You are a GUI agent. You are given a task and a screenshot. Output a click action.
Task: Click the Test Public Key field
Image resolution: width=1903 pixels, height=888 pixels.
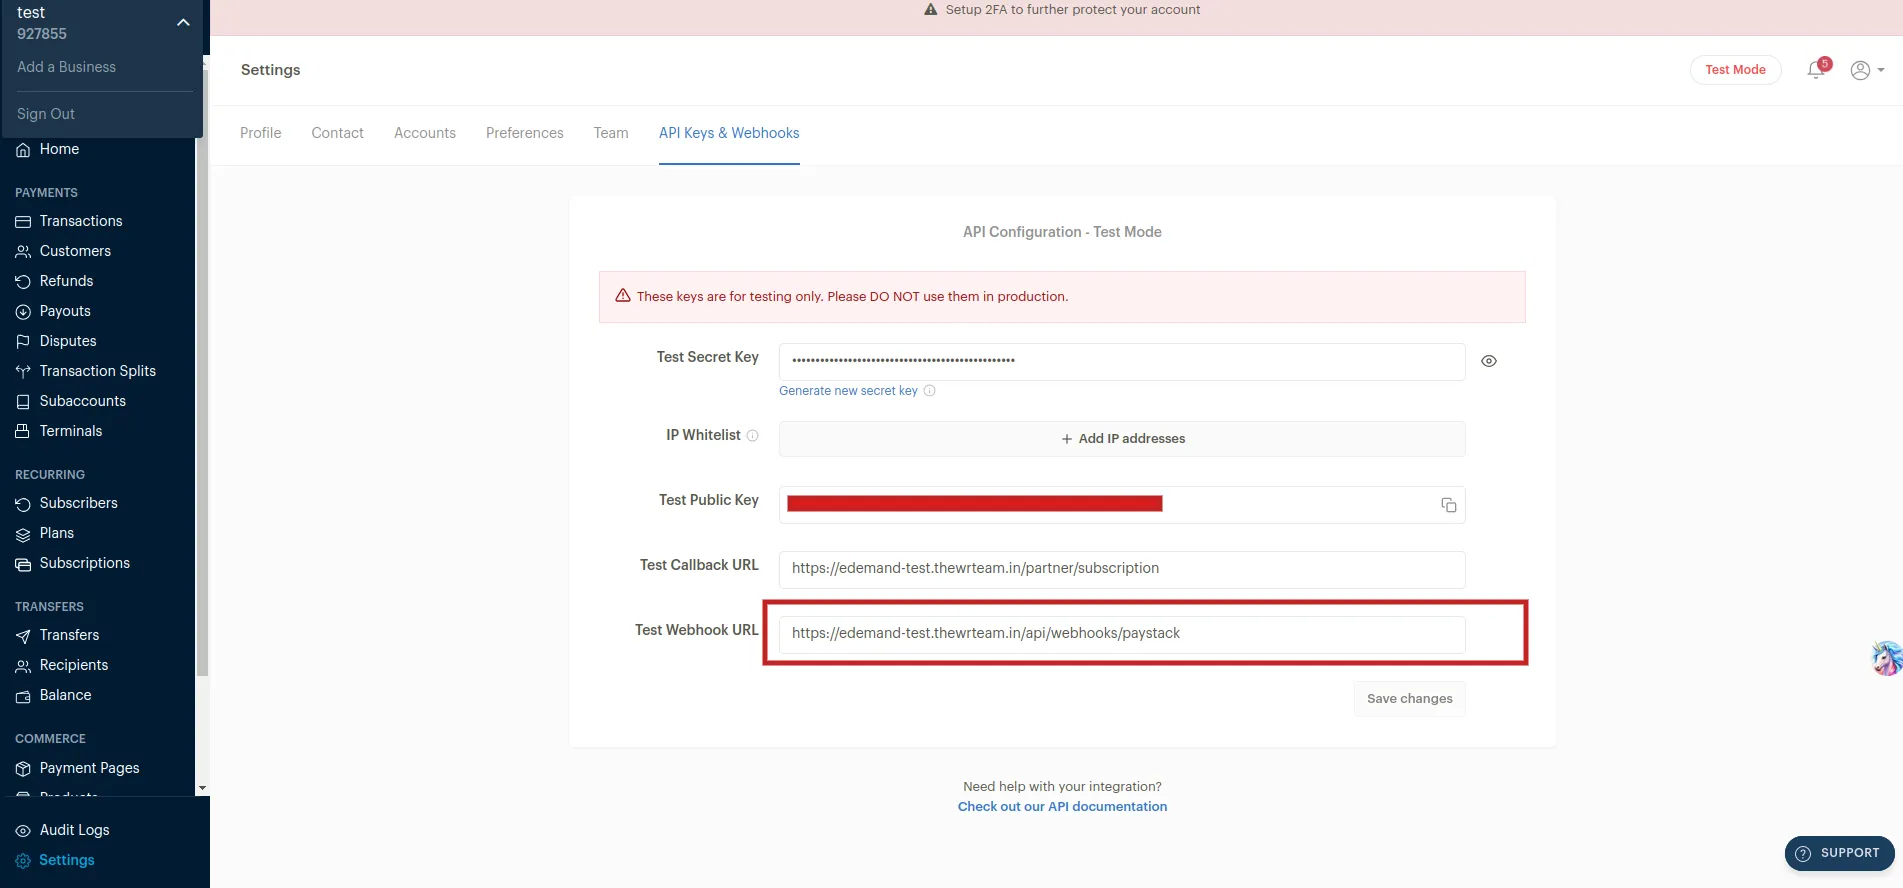(x=1122, y=505)
